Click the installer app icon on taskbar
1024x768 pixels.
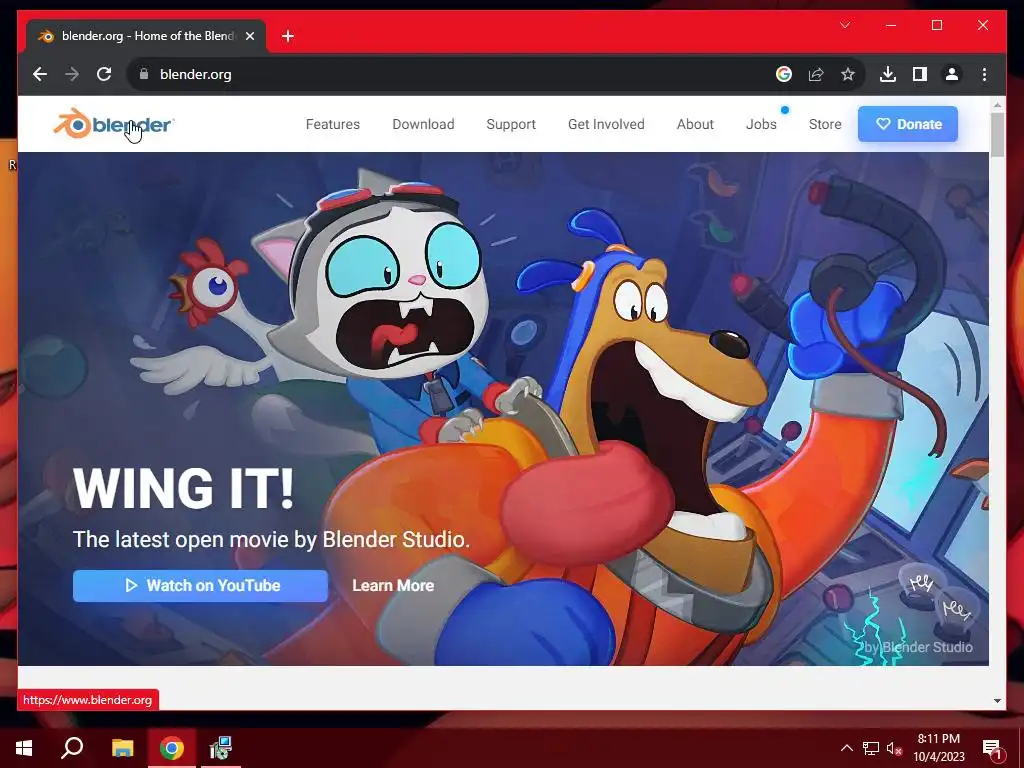pyautogui.click(x=220, y=748)
